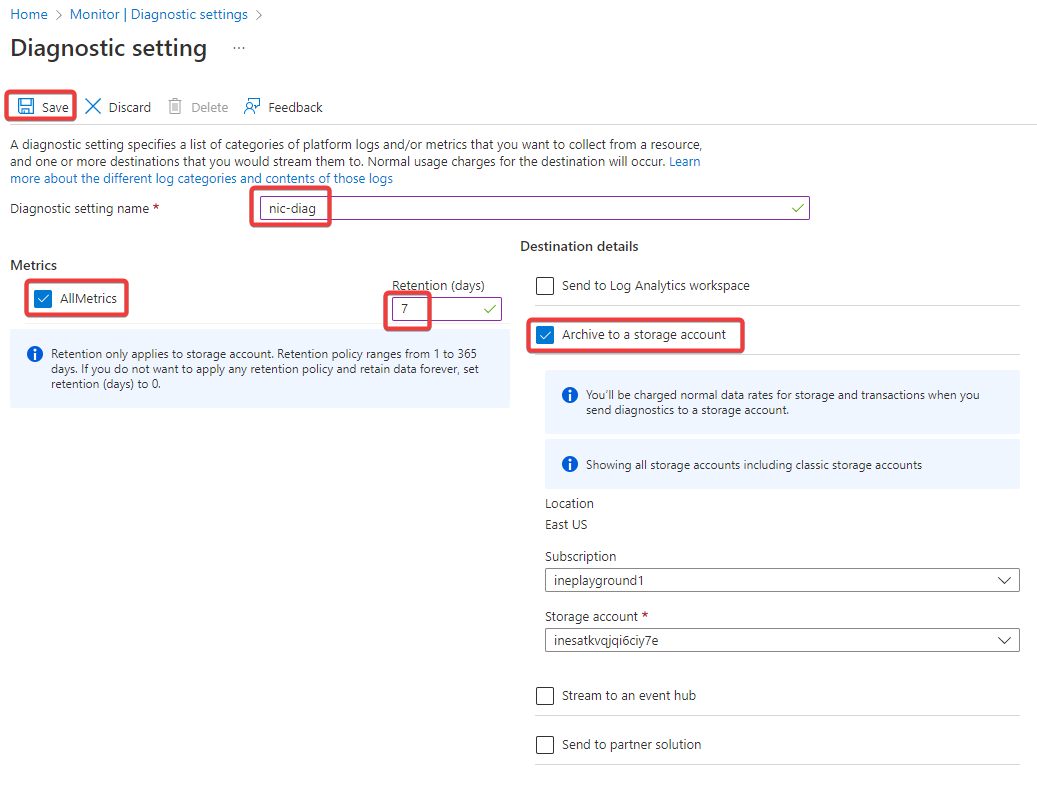Enable Send to Log Analytics workspace
The image size is (1037, 795).
(x=545, y=286)
